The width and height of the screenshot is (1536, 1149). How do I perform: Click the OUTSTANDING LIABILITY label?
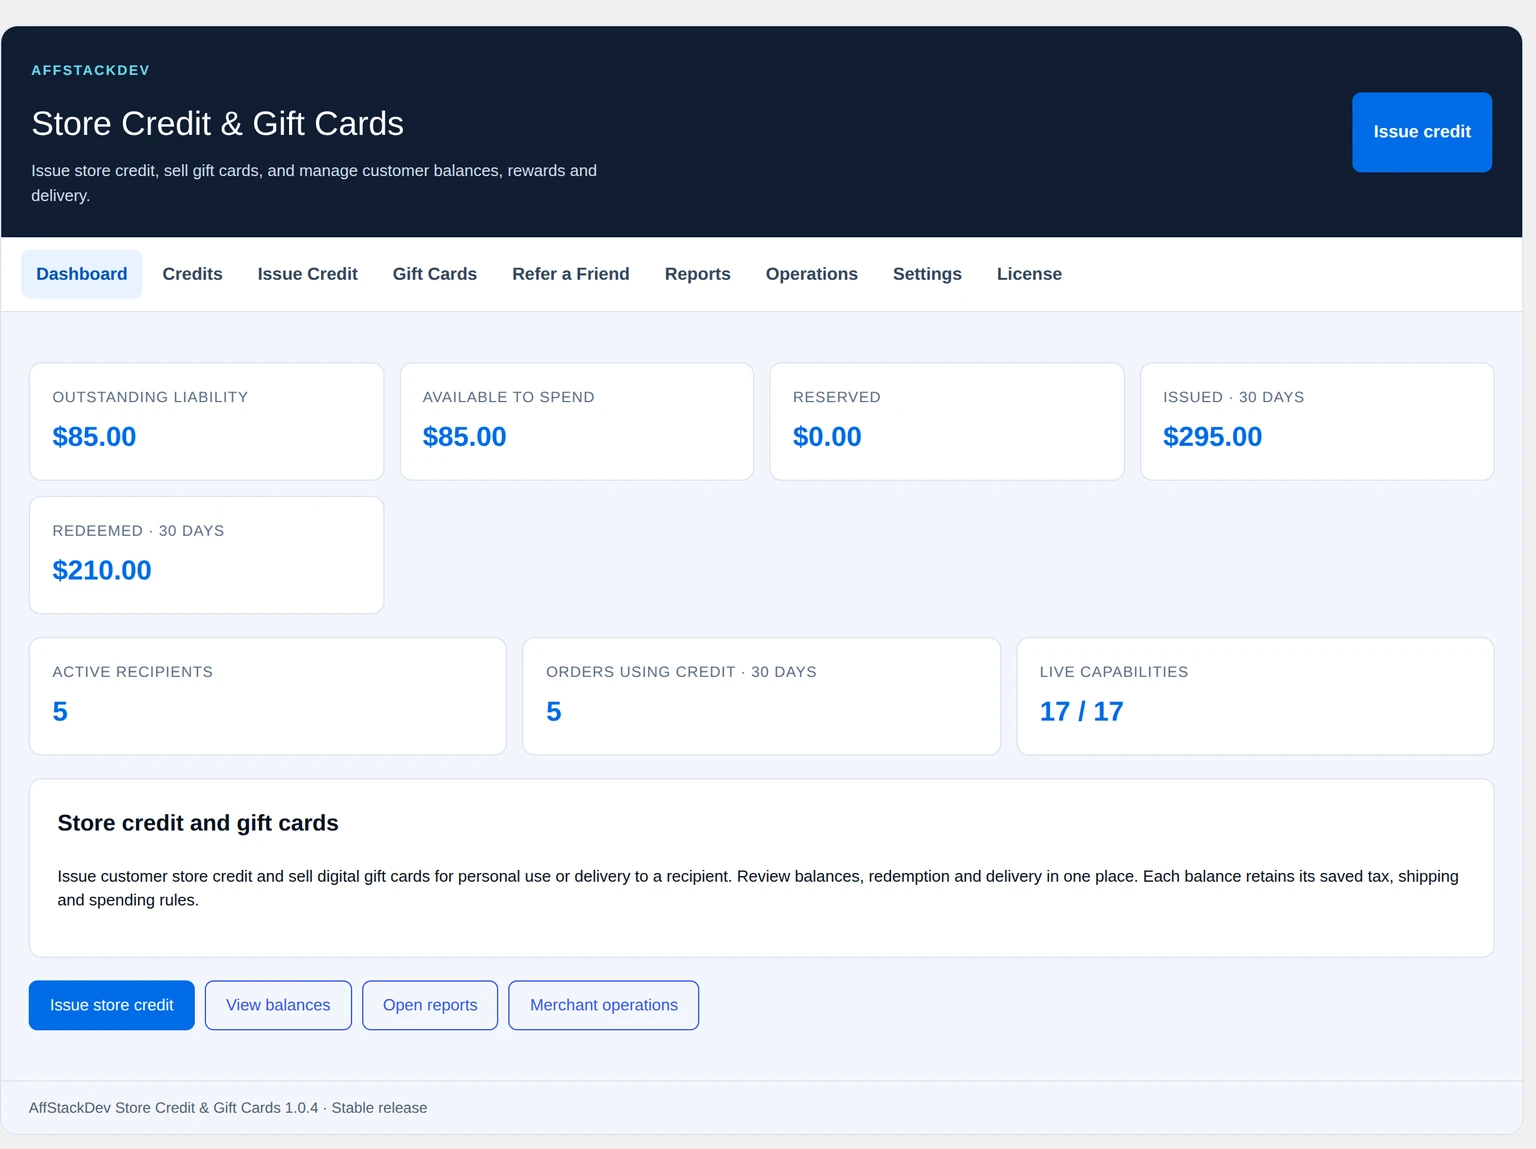tap(150, 397)
